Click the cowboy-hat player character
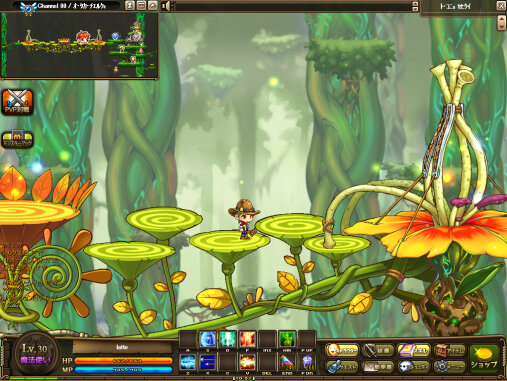The width and height of the screenshot is (507, 381). (x=244, y=219)
